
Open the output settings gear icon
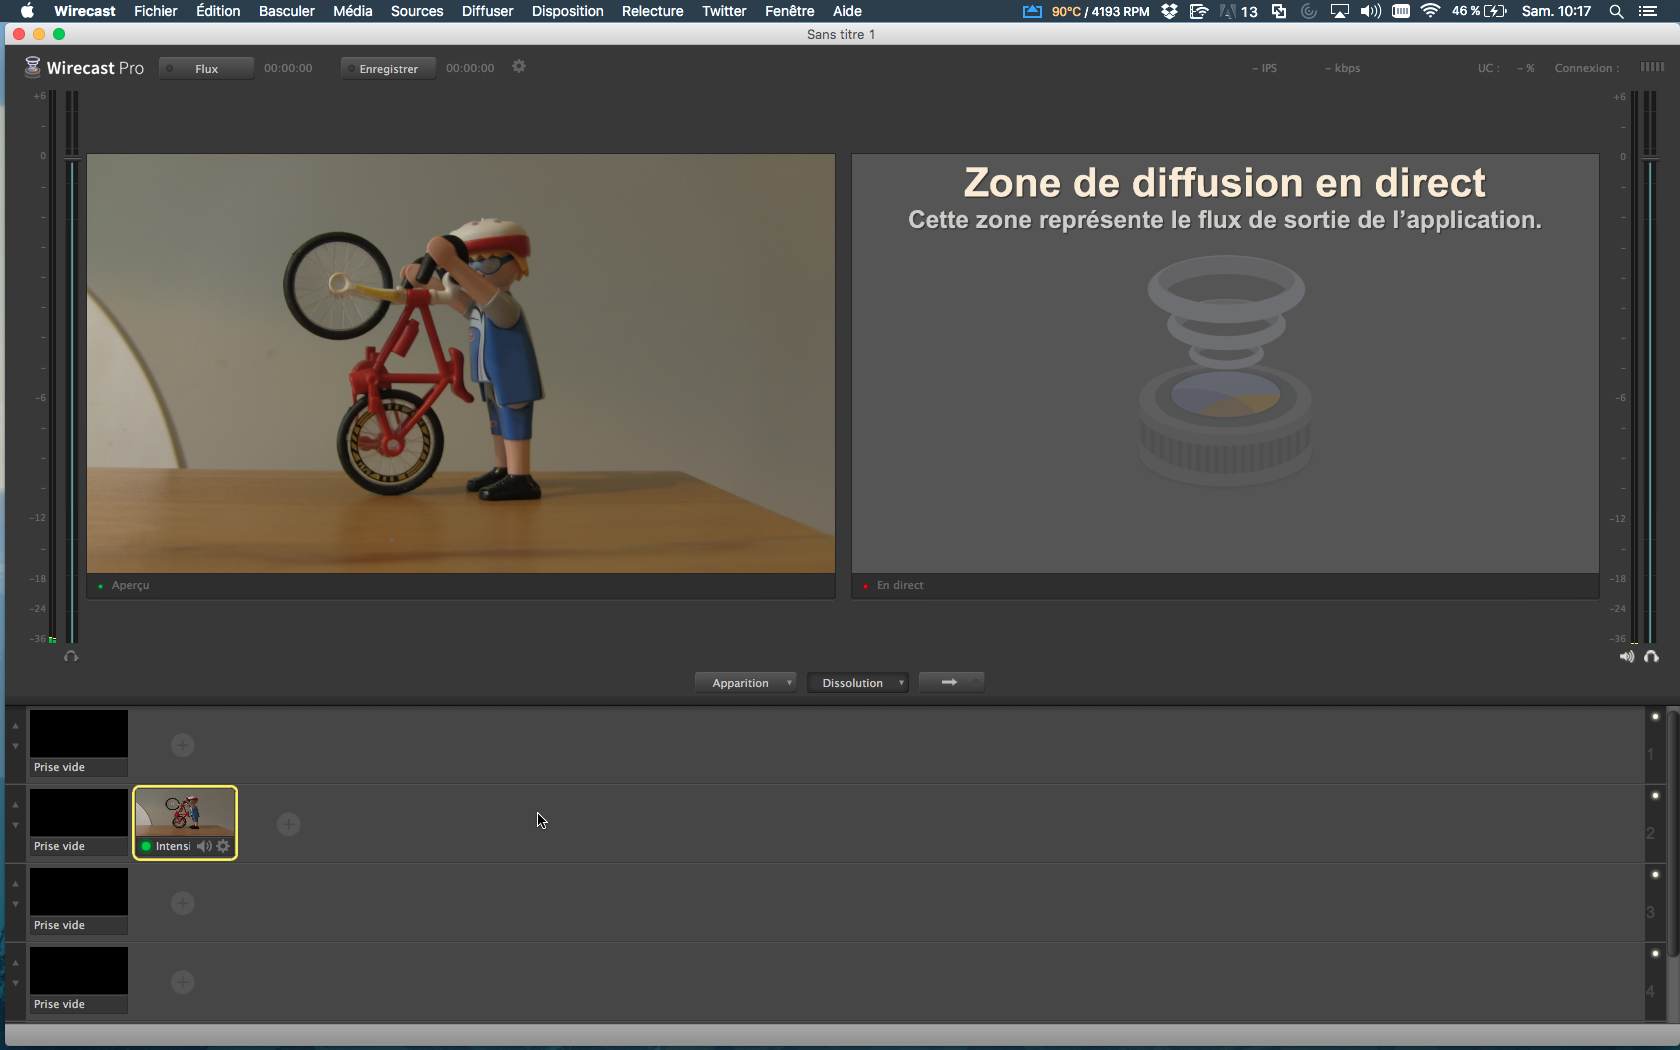click(519, 67)
